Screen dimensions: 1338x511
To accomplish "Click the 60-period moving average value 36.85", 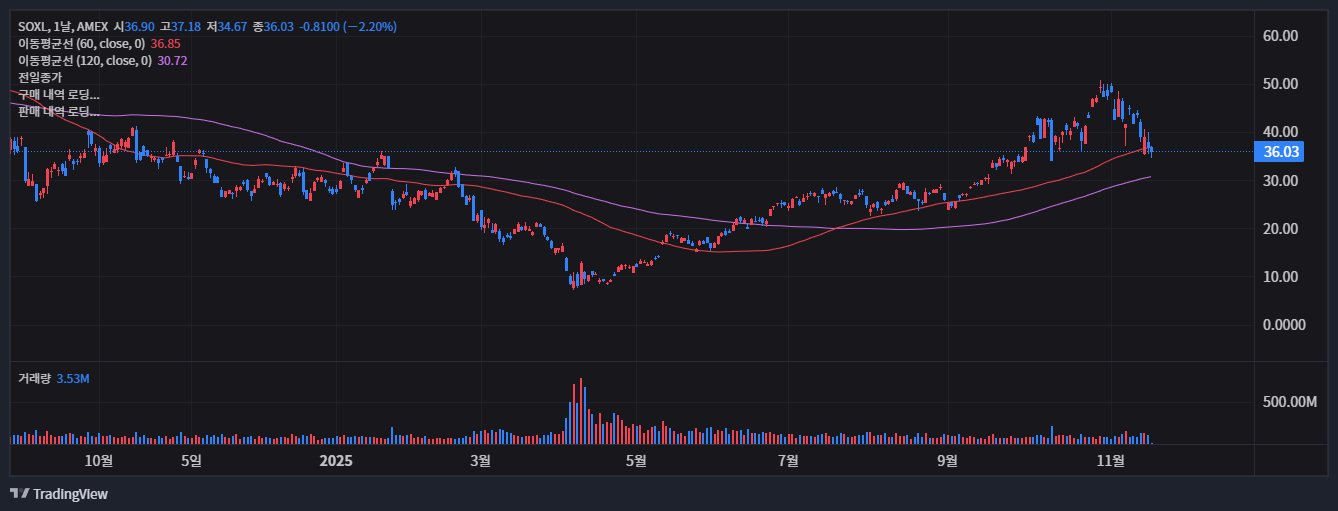I will pyautogui.click(x=166, y=43).
